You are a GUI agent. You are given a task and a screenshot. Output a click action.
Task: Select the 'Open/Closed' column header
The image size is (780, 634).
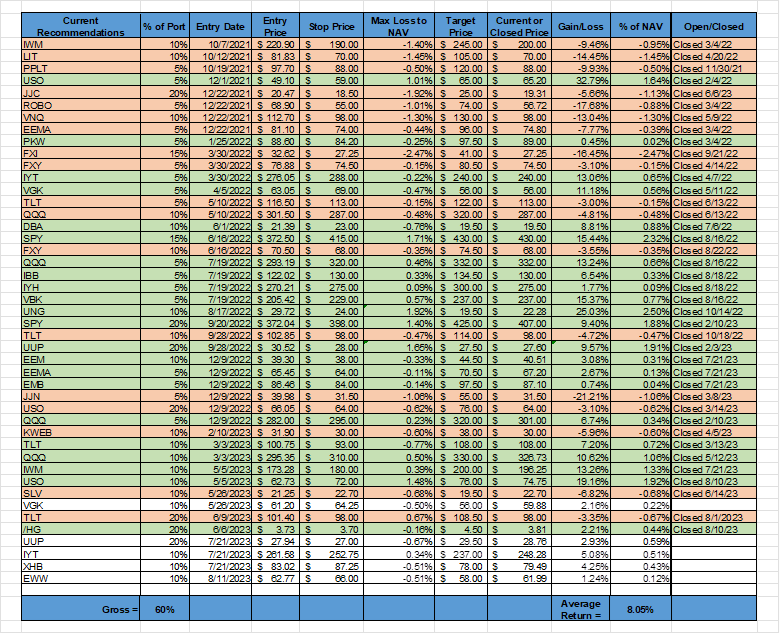[x=713, y=26]
